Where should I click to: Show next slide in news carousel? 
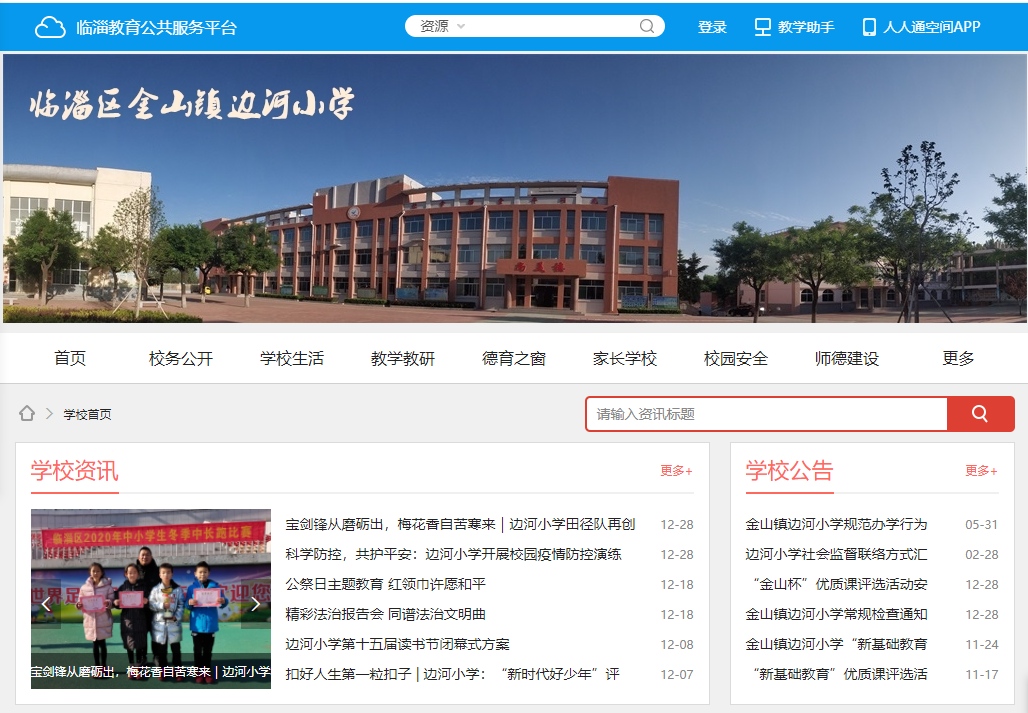[255, 603]
